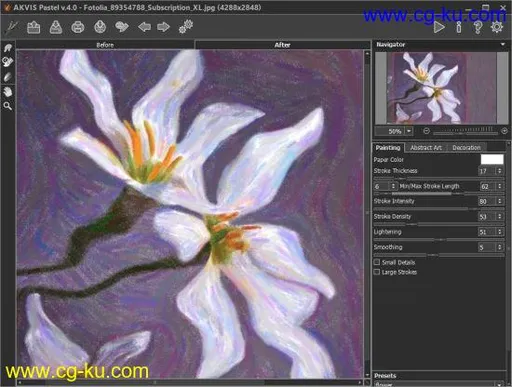
Task: Click the Navigator preview thumbnail
Action: coord(442,87)
